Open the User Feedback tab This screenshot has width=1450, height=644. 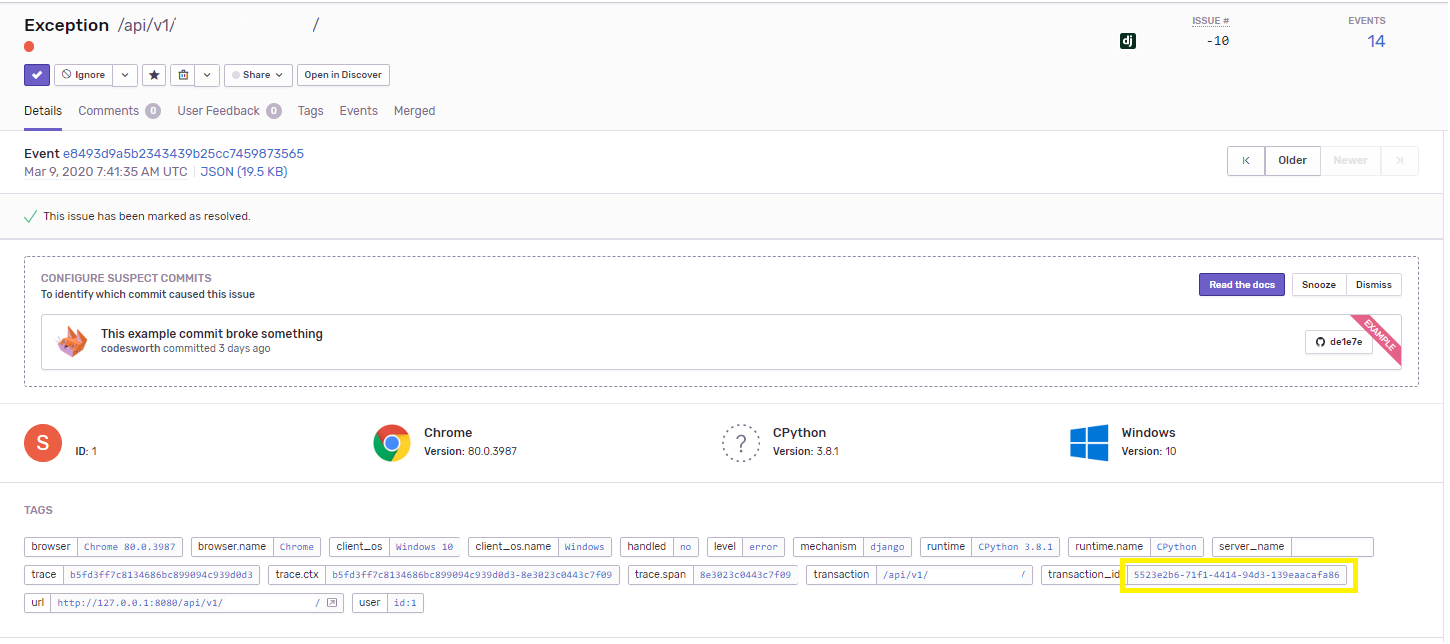point(218,111)
